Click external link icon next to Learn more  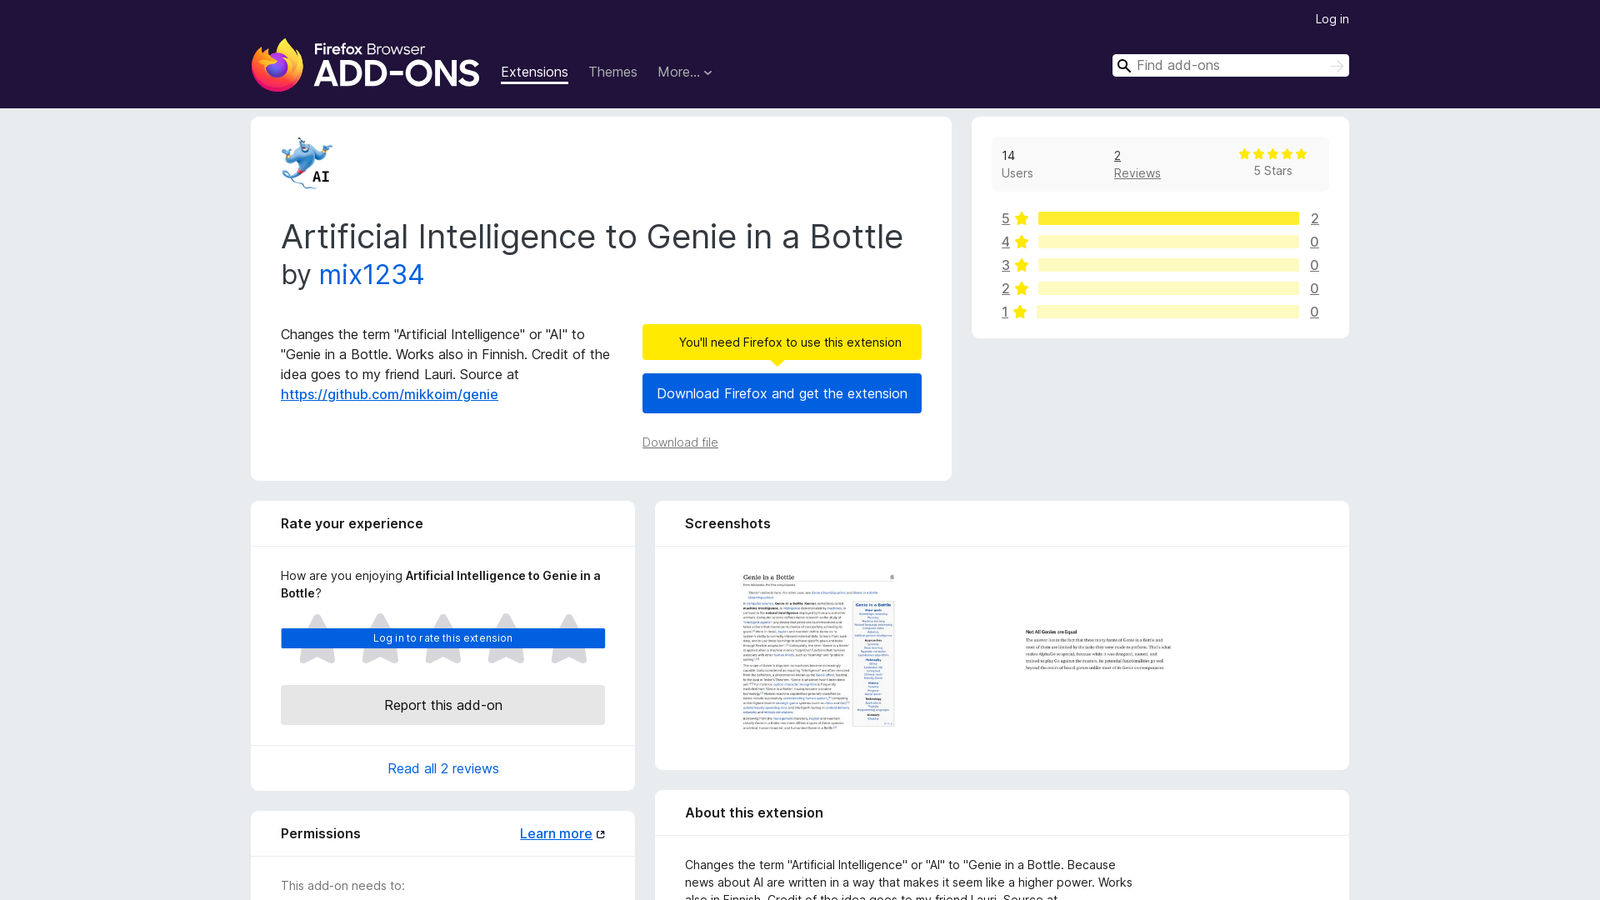pos(601,834)
